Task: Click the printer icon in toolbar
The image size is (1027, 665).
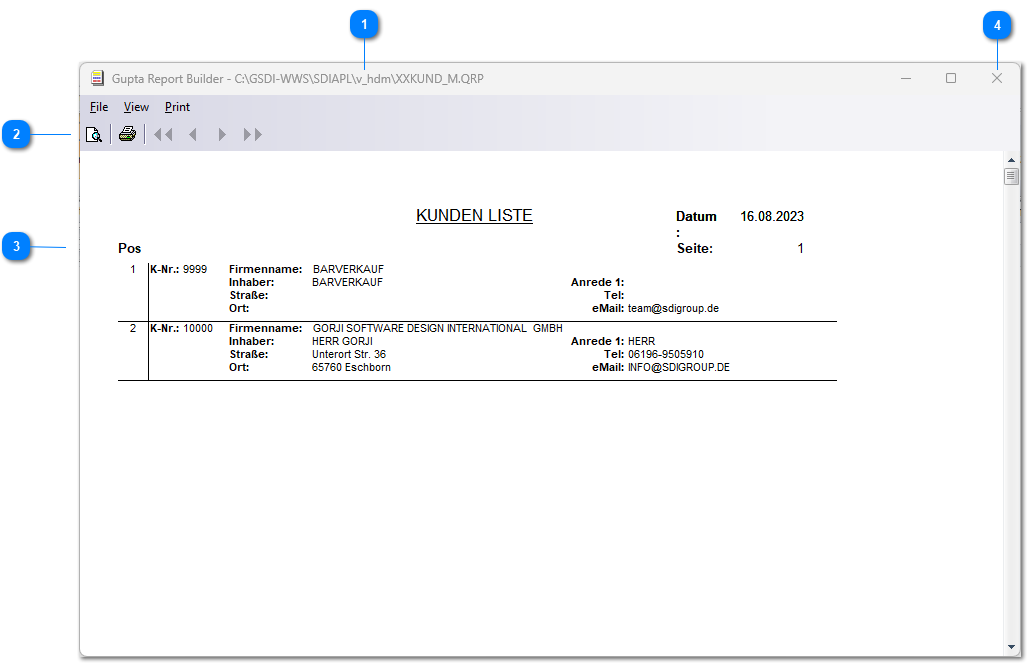Action: 128,134
